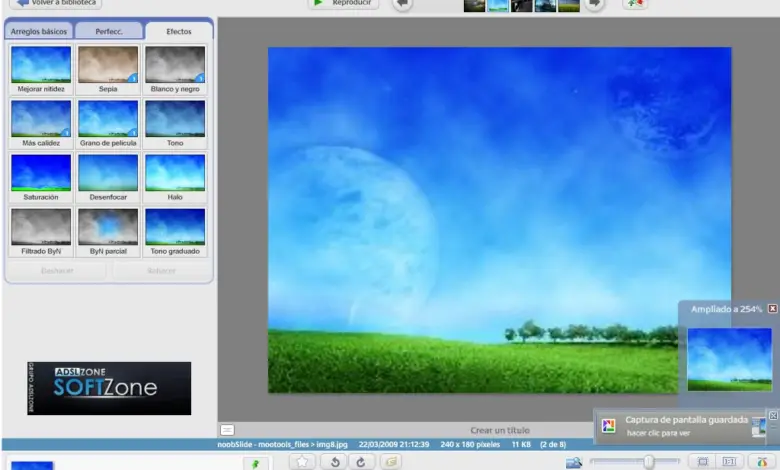The width and height of the screenshot is (780, 470).
Task: Click the green pin hold icon
Action: pyautogui.click(x=256, y=464)
